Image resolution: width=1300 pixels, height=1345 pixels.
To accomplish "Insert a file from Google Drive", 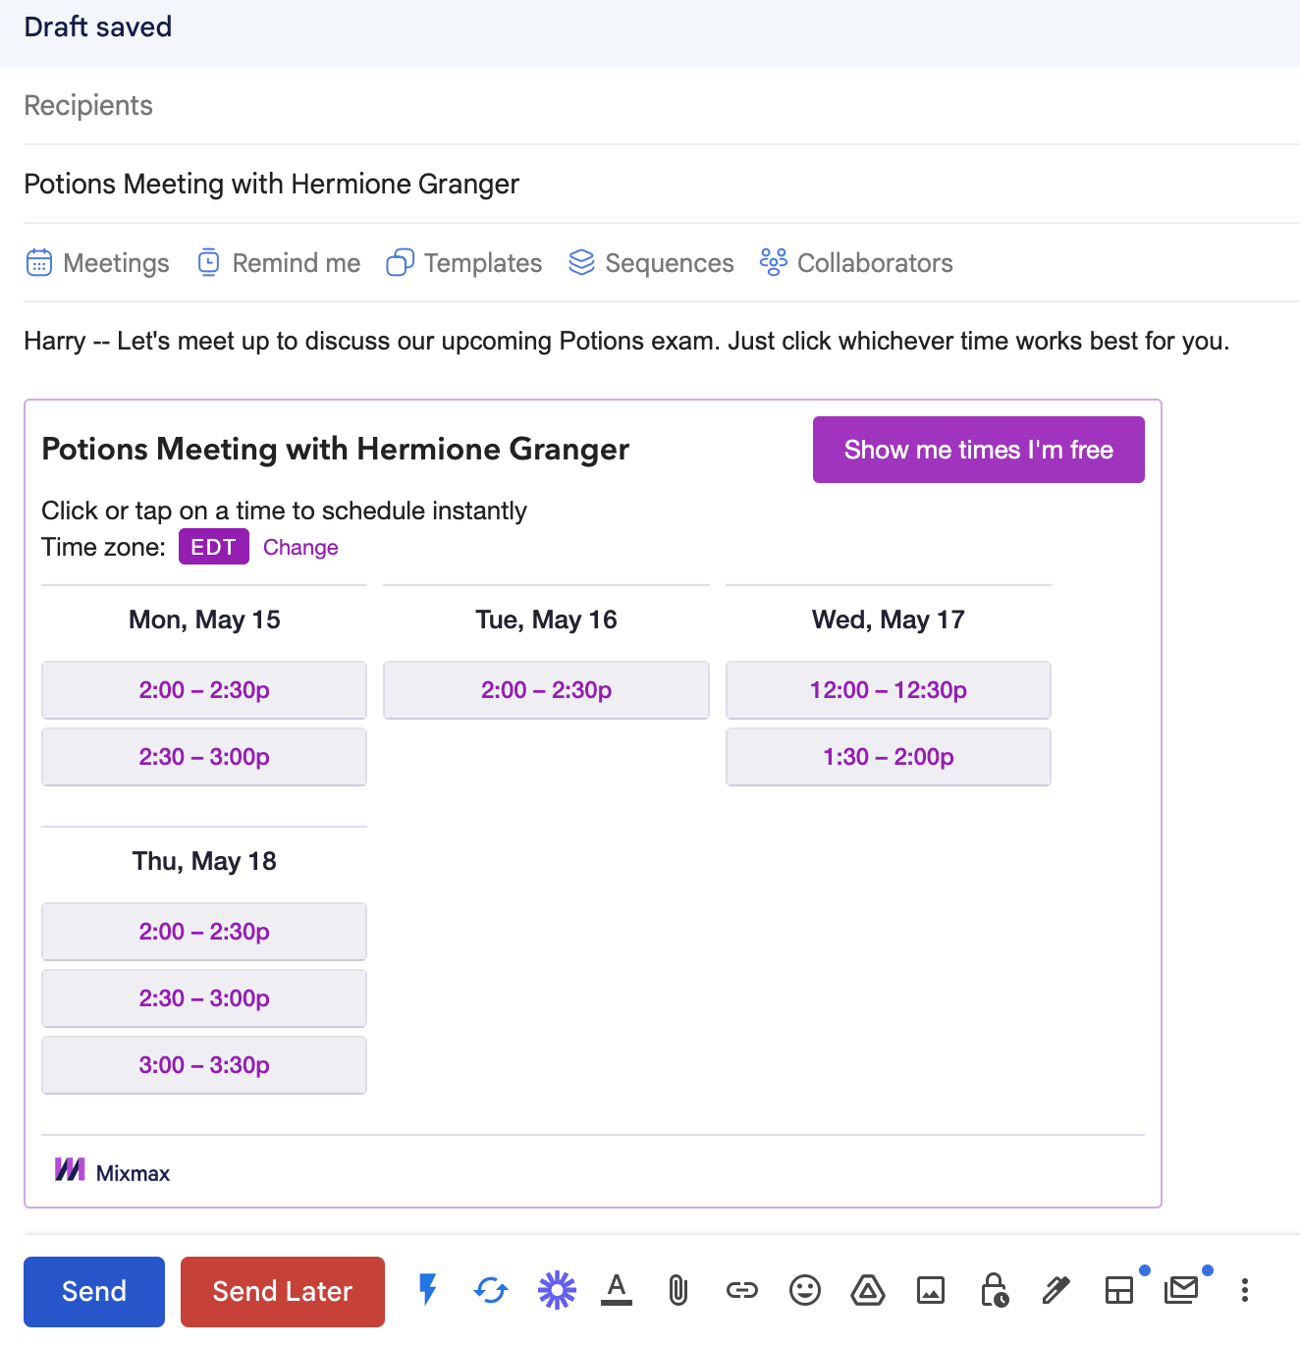I will (x=867, y=1291).
